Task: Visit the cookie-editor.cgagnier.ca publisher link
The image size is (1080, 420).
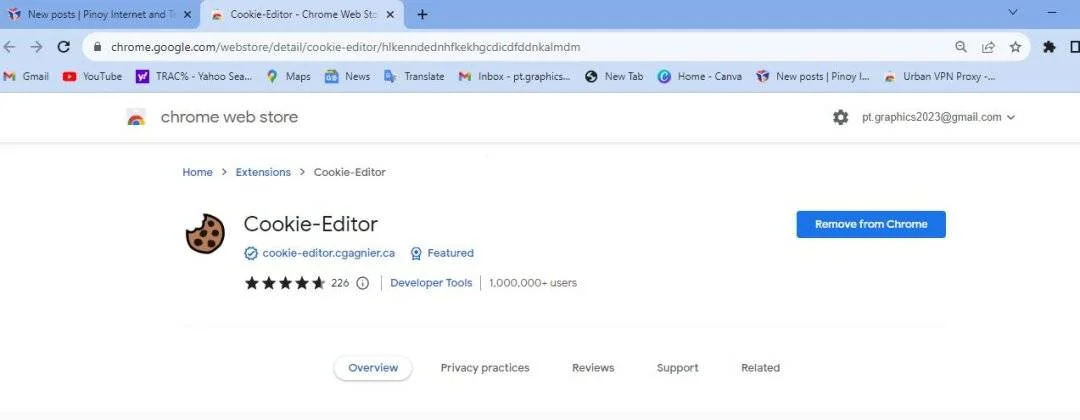Action: click(329, 253)
